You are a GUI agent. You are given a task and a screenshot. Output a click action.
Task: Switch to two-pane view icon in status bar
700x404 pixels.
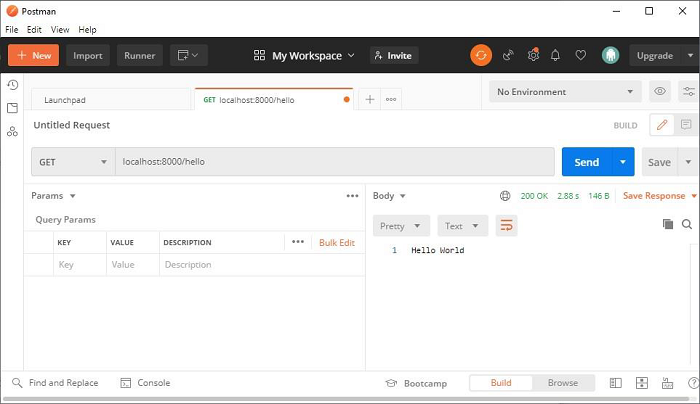pyautogui.click(x=642, y=383)
